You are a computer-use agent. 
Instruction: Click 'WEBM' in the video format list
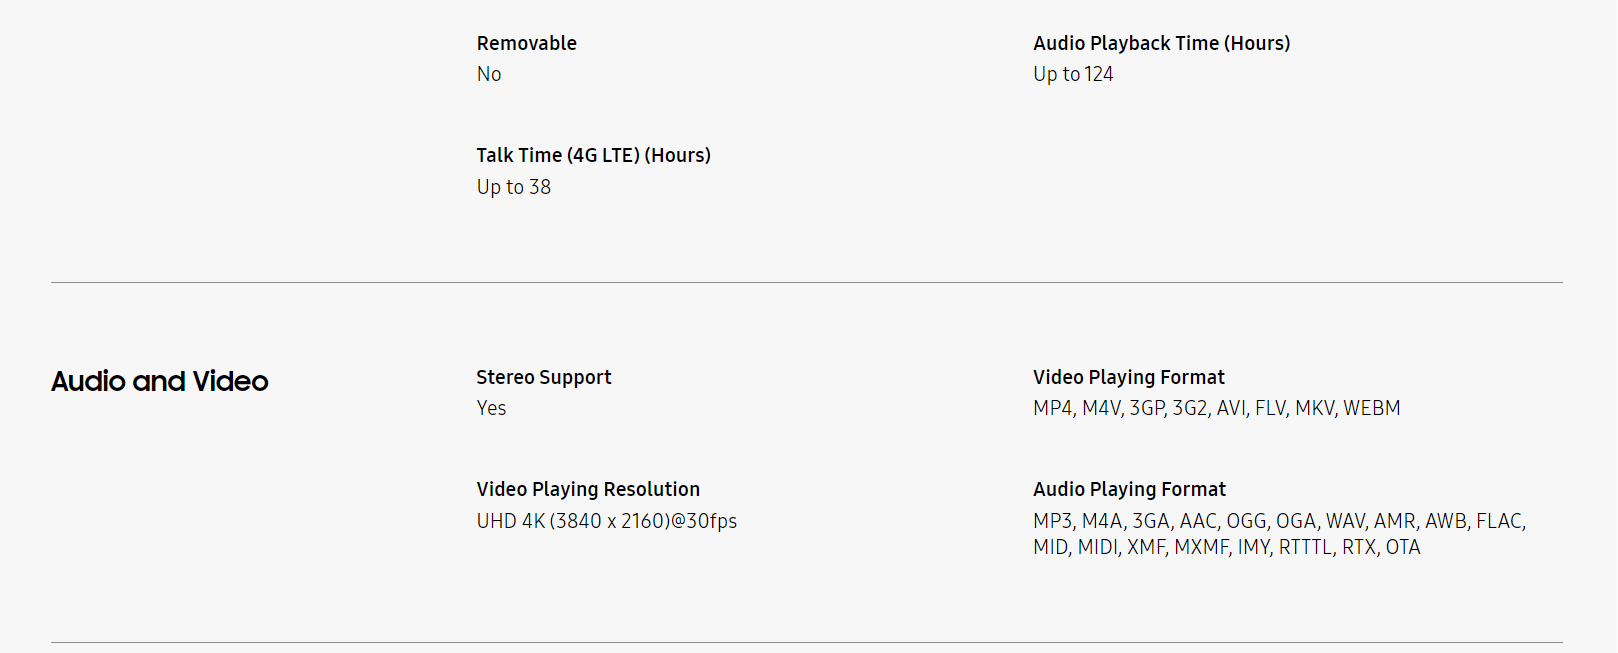[1371, 408]
